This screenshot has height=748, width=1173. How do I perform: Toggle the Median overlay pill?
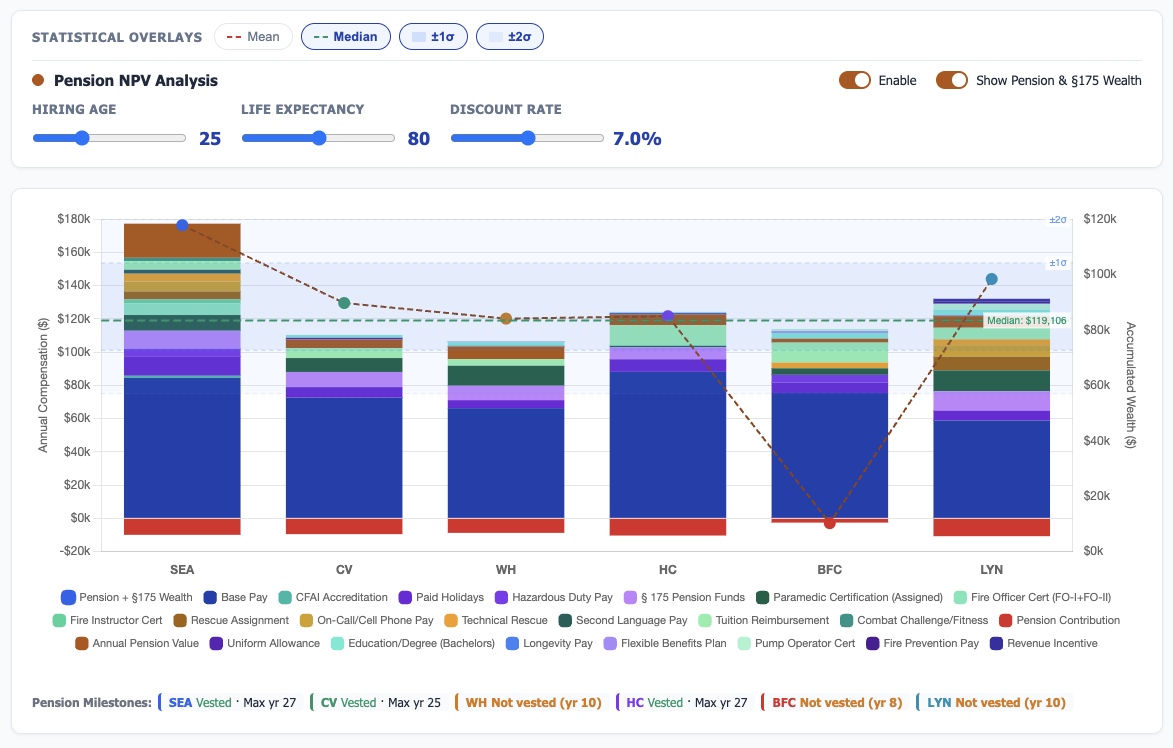(346, 37)
